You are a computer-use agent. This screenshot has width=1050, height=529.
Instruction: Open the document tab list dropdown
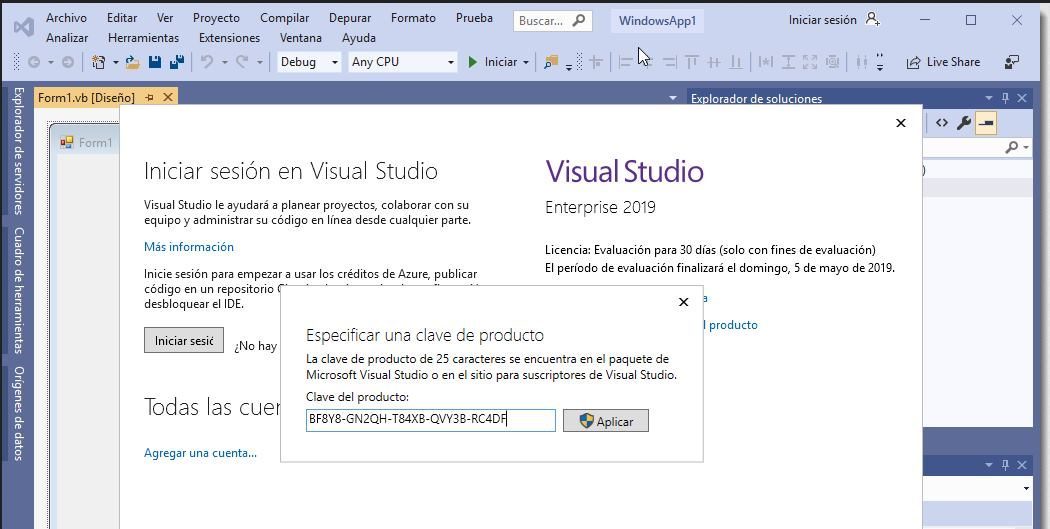click(x=672, y=98)
